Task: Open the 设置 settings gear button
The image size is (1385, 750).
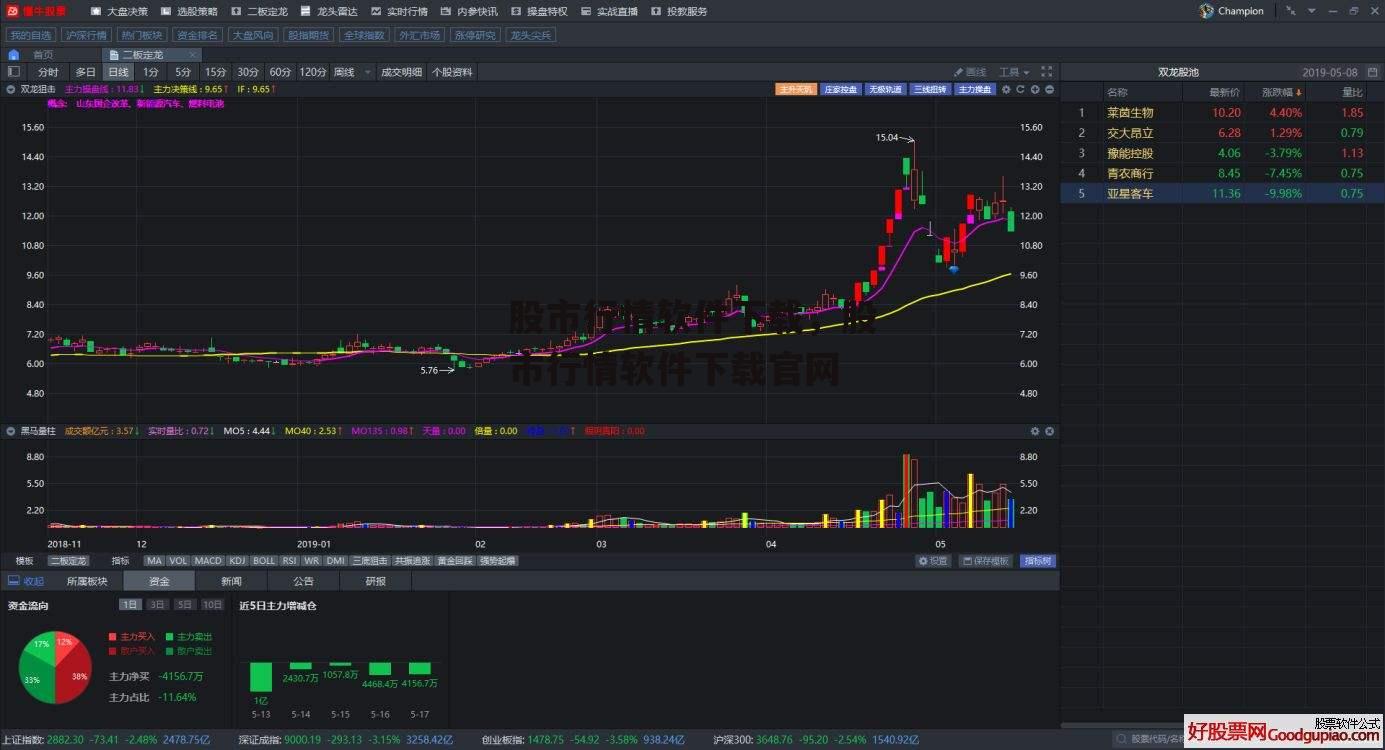Action: pos(933,561)
